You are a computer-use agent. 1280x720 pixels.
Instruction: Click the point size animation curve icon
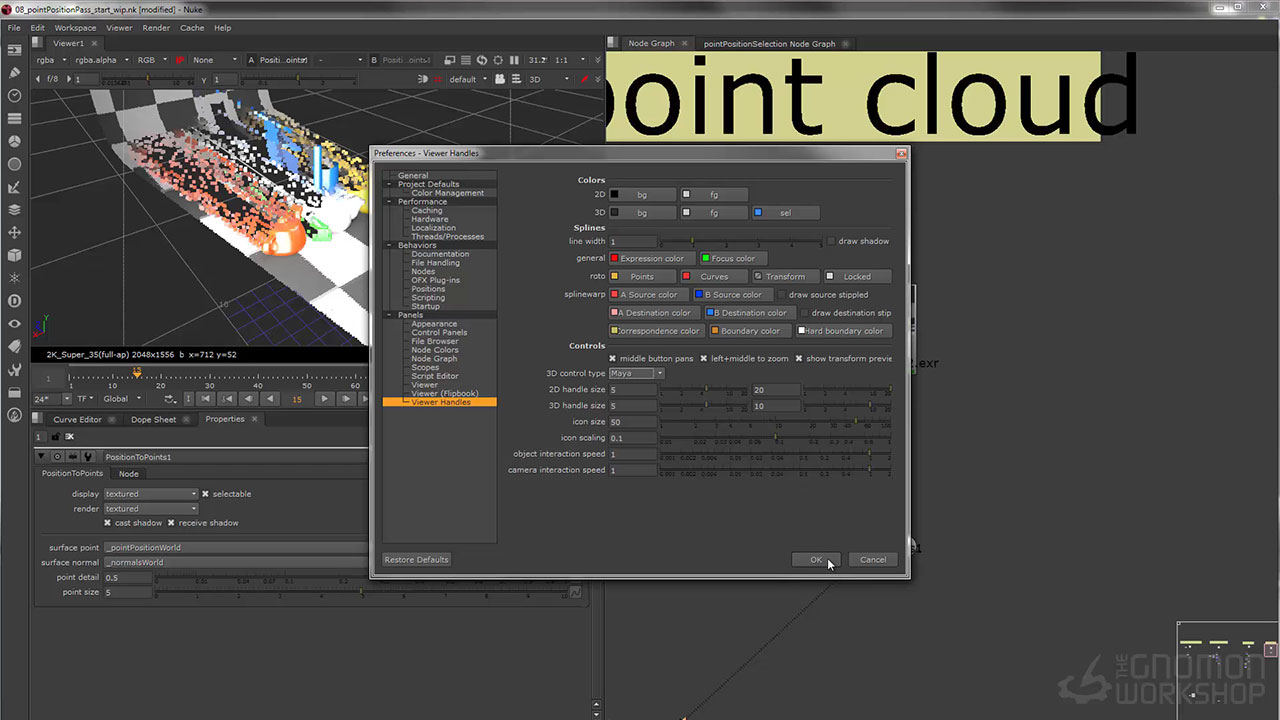click(x=576, y=592)
